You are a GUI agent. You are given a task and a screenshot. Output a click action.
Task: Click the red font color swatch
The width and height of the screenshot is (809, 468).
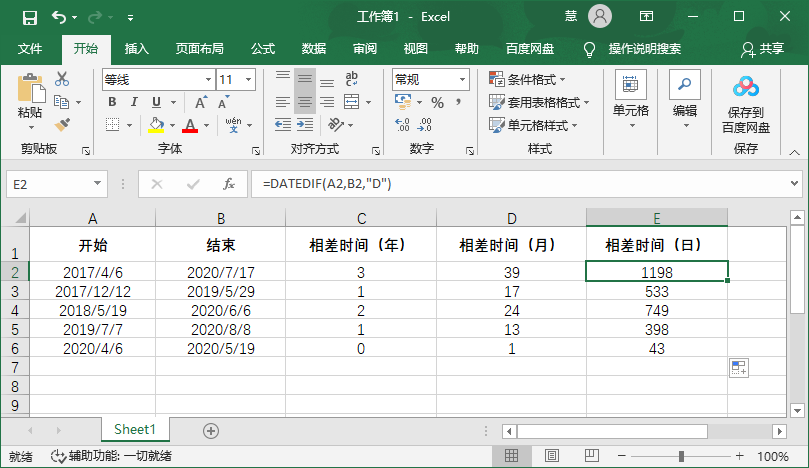tap(189, 125)
